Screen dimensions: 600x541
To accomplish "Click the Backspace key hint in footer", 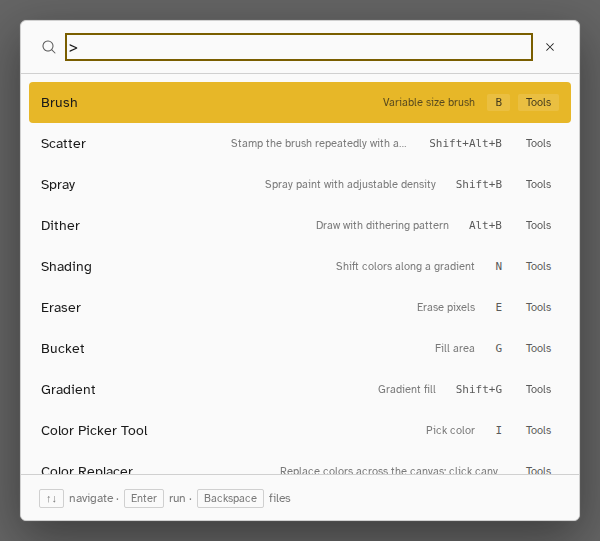I will [230, 498].
